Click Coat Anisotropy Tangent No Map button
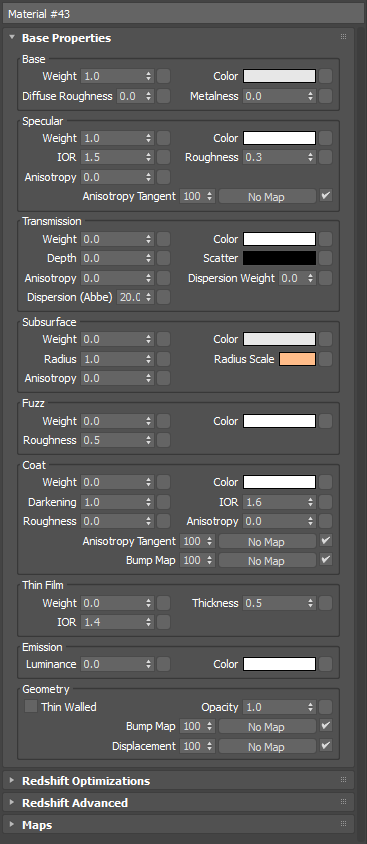 [x=267, y=541]
